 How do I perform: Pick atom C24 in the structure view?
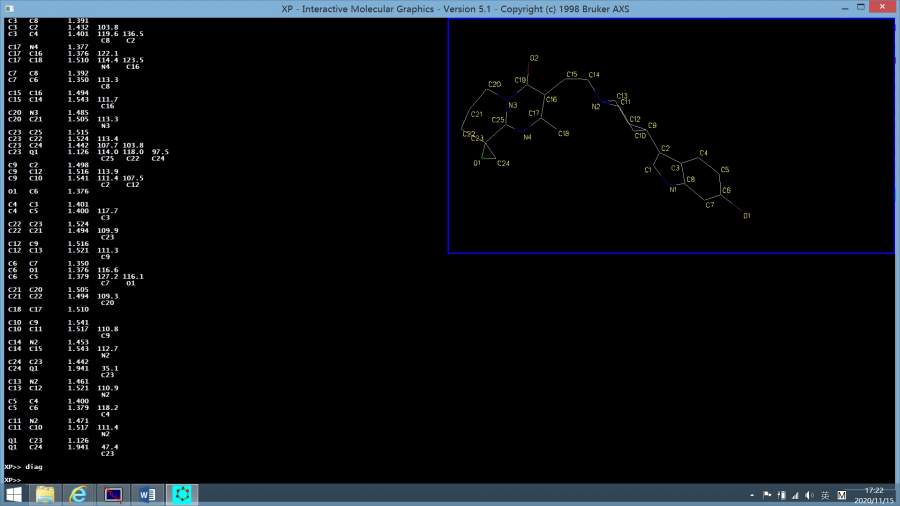coord(504,163)
